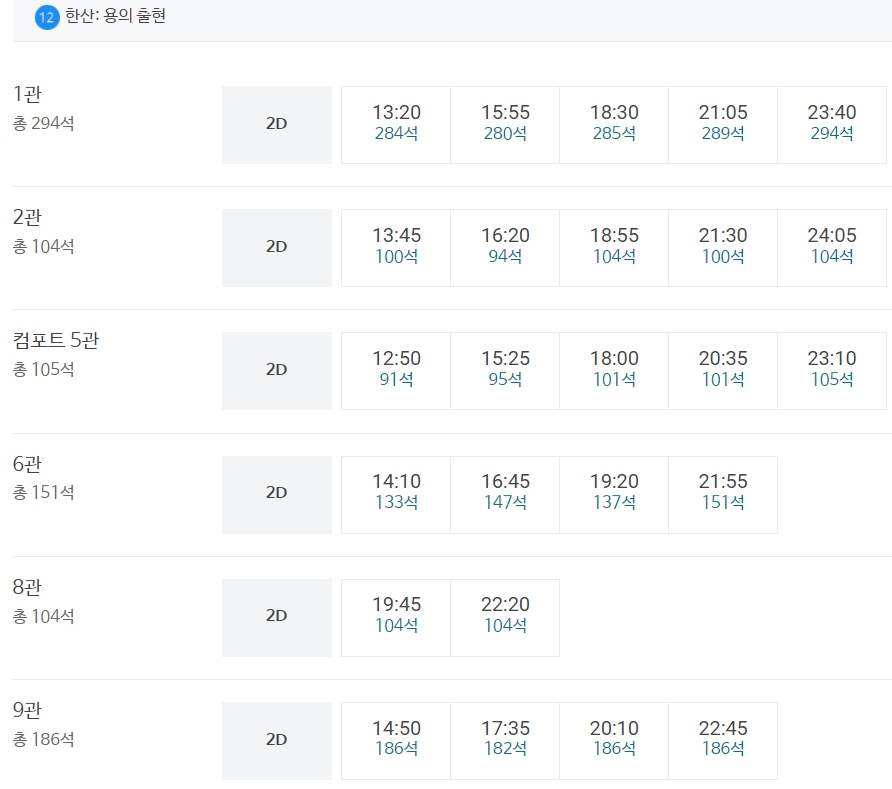892x789 pixels.
Task: Select 13:20 showtime in 1관
Action: (x=396, y=125)
